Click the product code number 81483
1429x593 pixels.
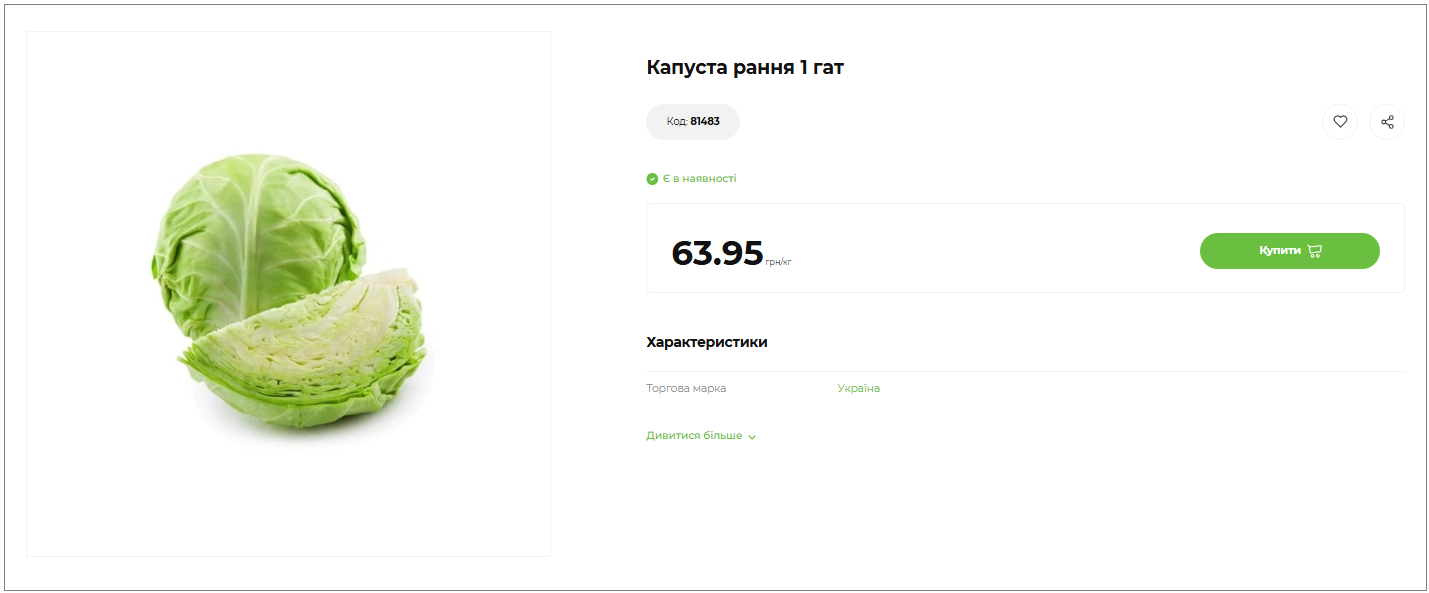click(705, 122)
